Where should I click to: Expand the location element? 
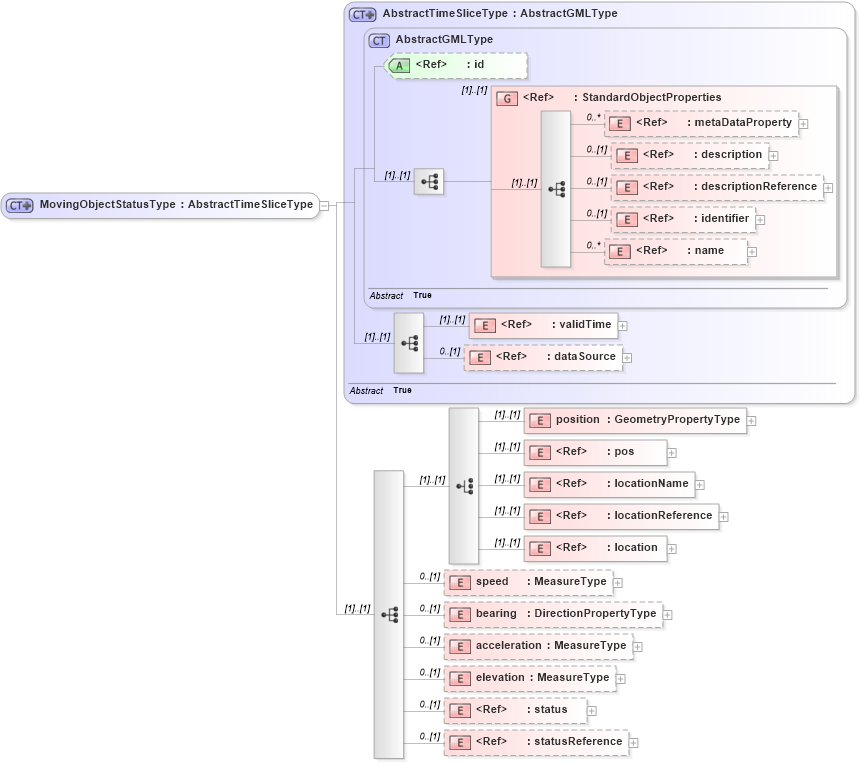[672, 549]
